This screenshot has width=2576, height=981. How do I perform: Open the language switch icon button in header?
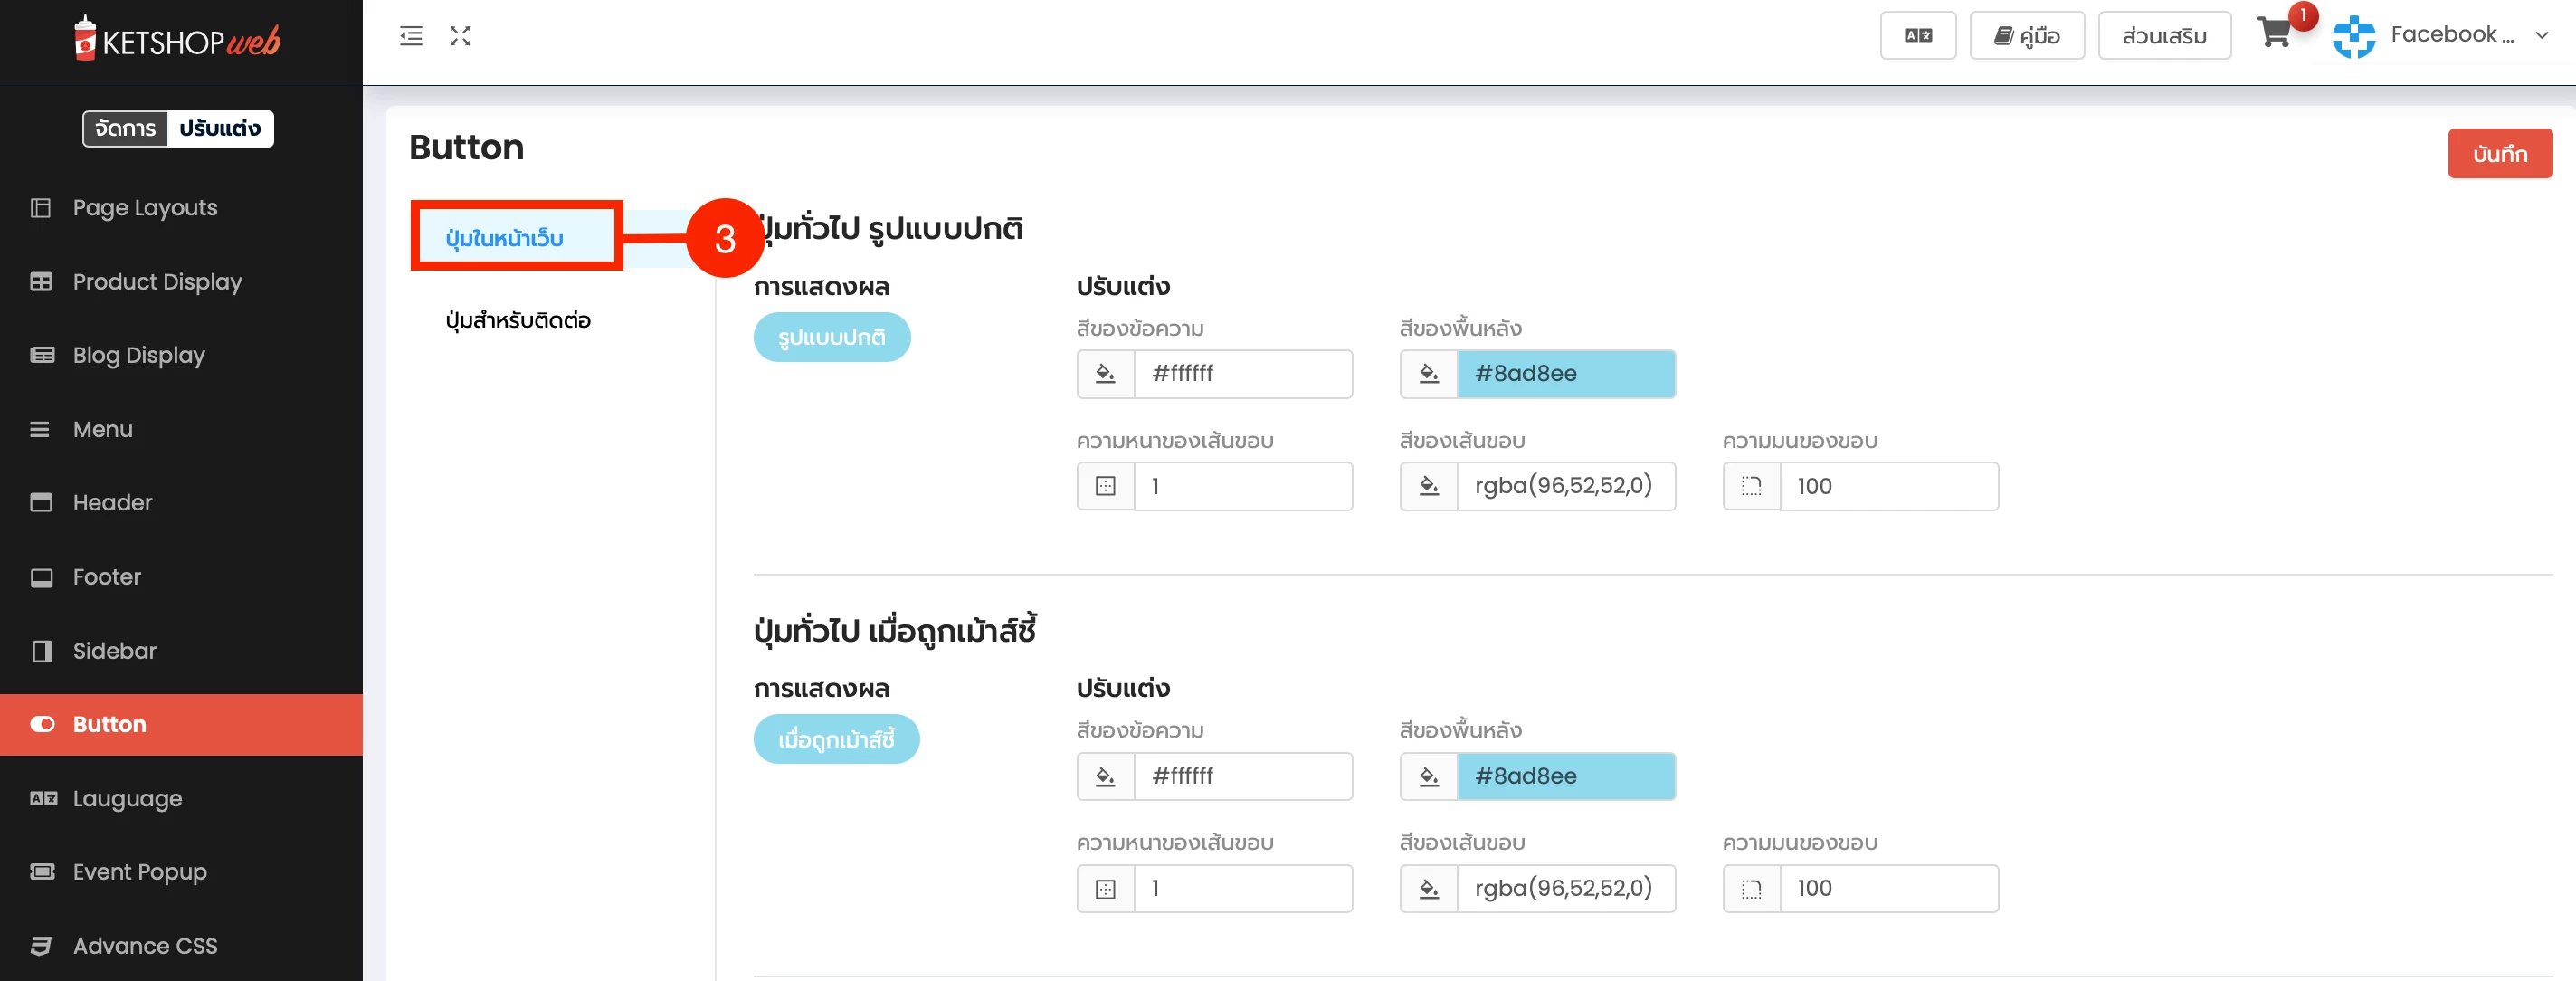click(1917, 36)
